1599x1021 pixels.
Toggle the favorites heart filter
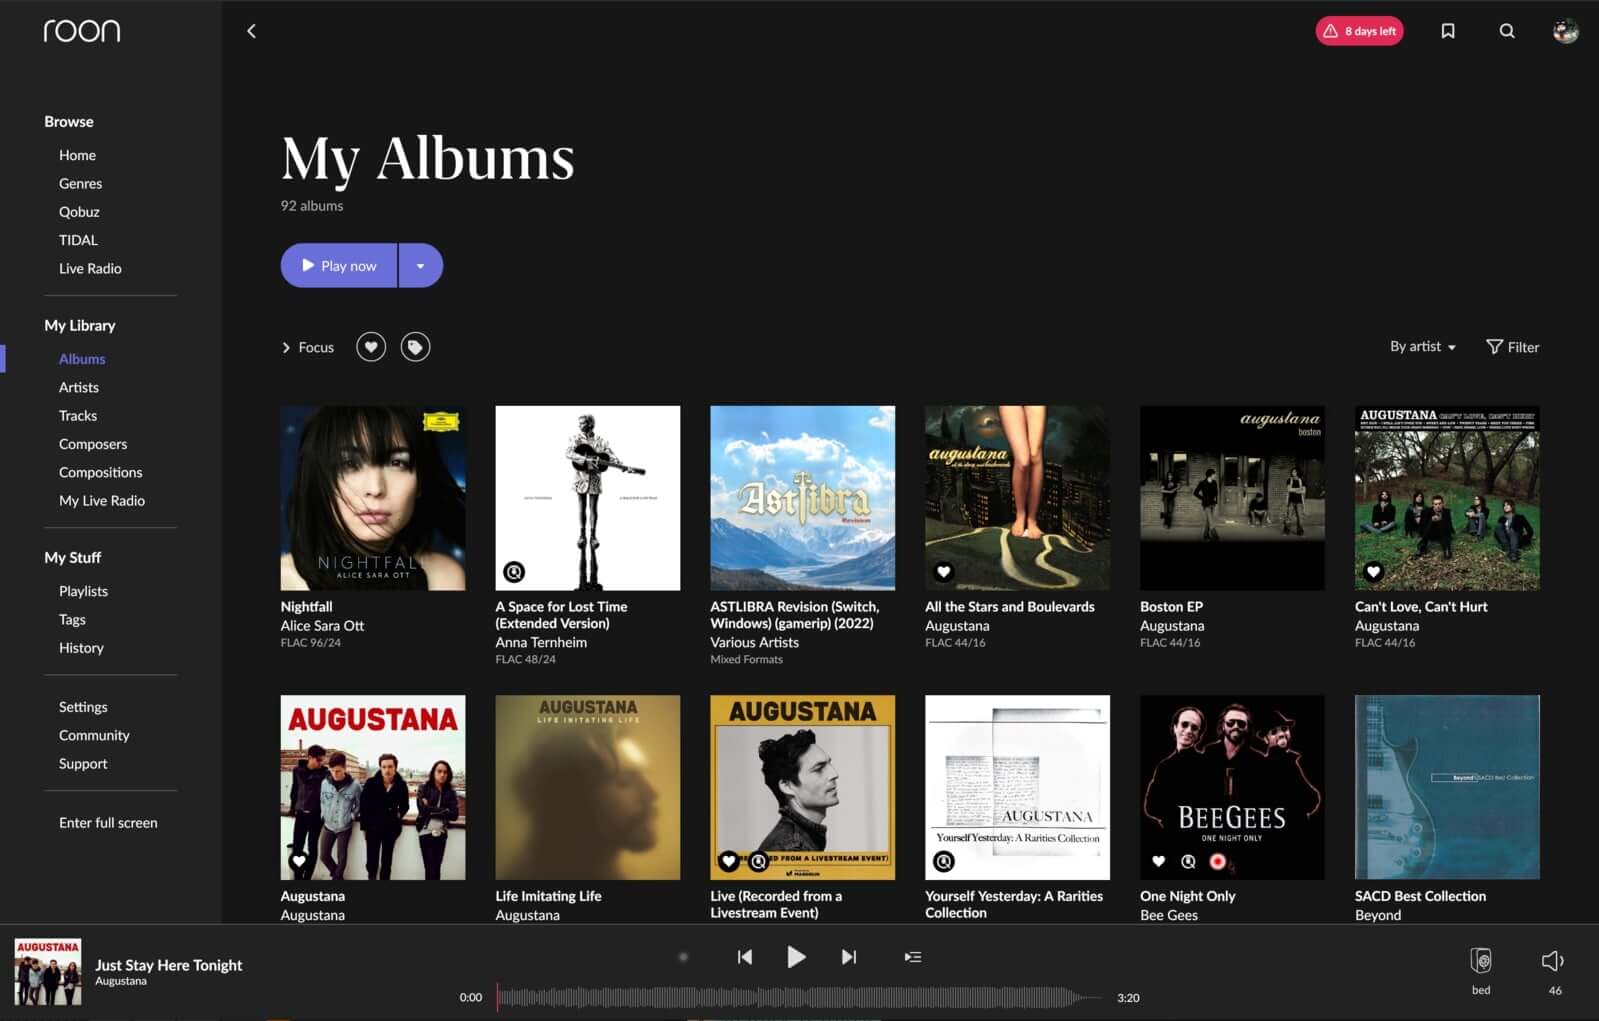pyautogui.click(x=371, y=347)
